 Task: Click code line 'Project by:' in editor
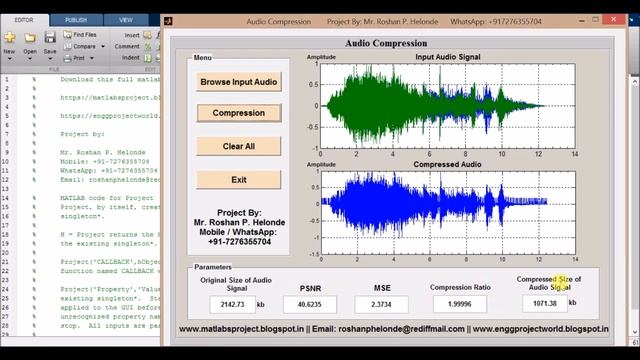[82, 134]
